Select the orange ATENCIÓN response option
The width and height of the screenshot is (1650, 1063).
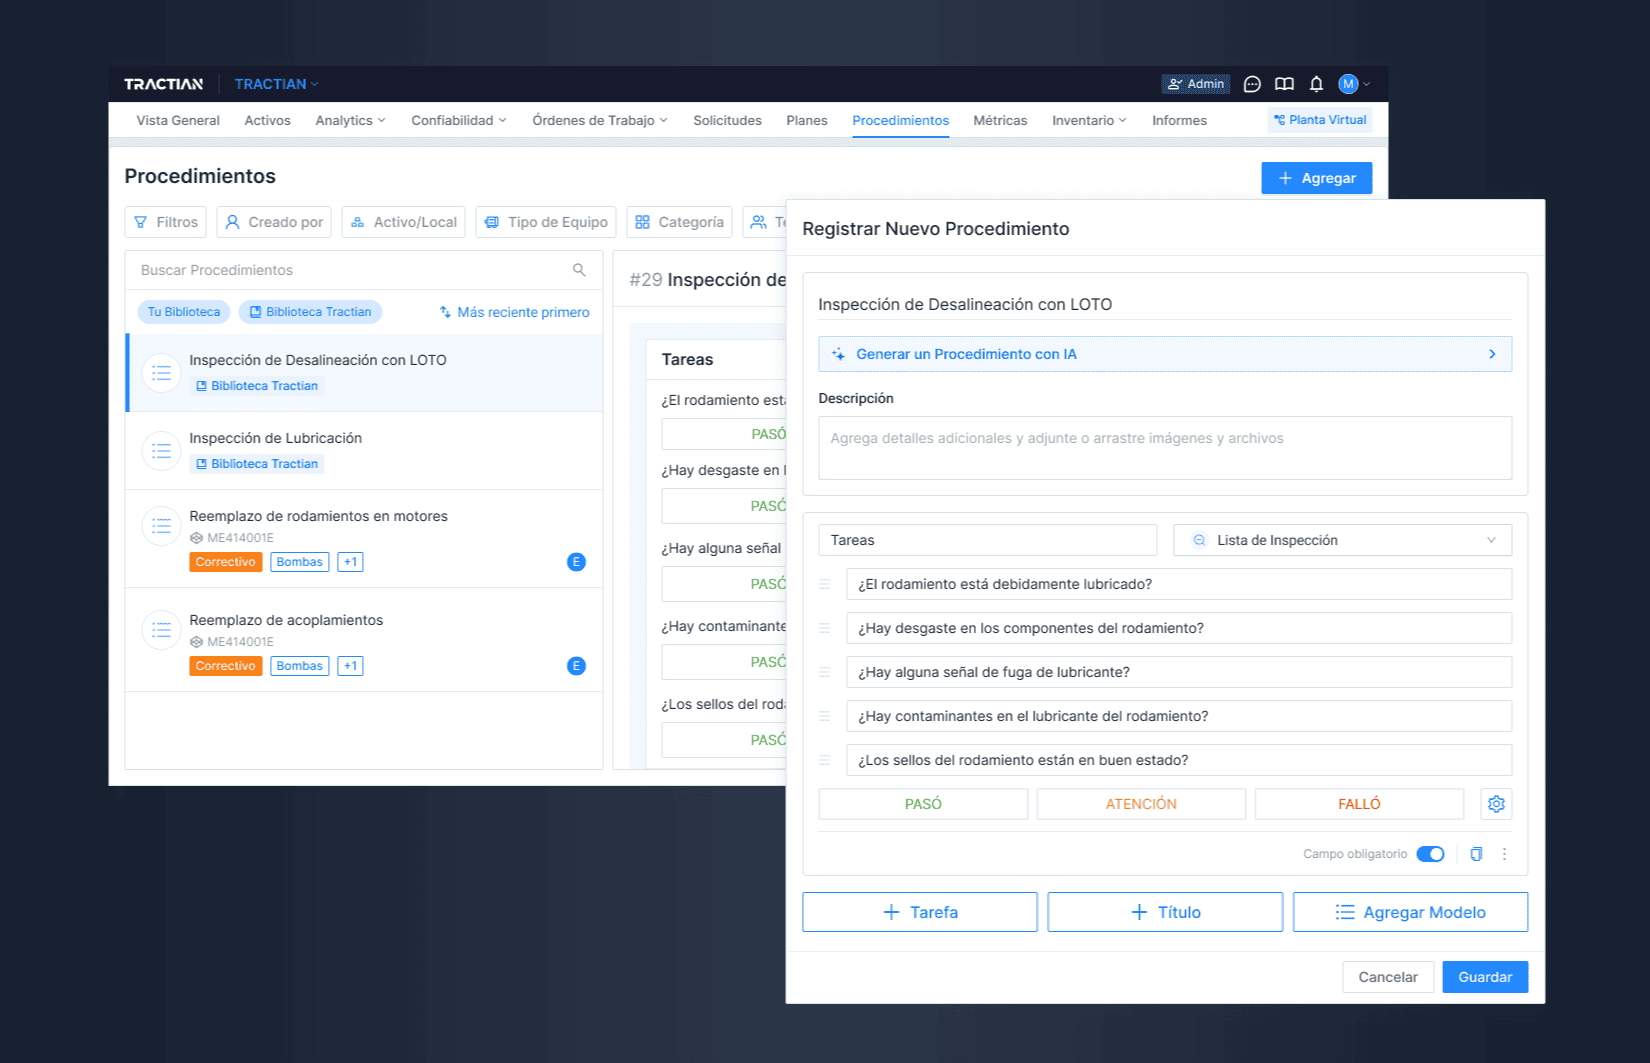1140,804
